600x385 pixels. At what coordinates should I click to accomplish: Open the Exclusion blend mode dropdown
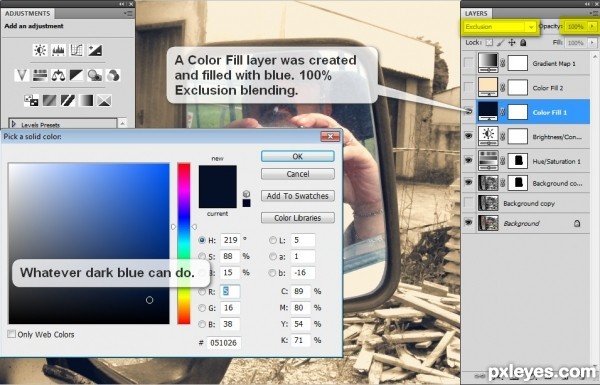tap(499, 27)
